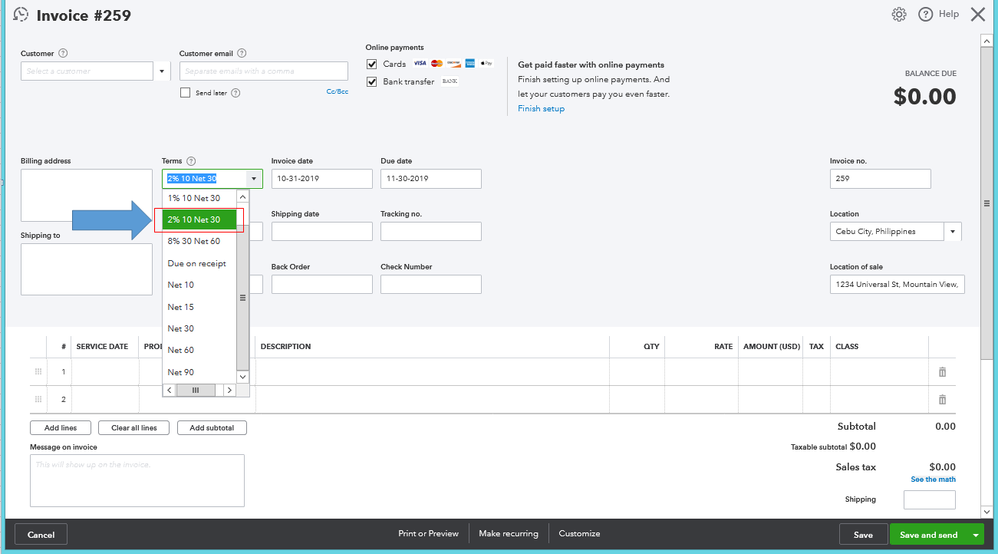Open the Finish setup link

point(541,109)
